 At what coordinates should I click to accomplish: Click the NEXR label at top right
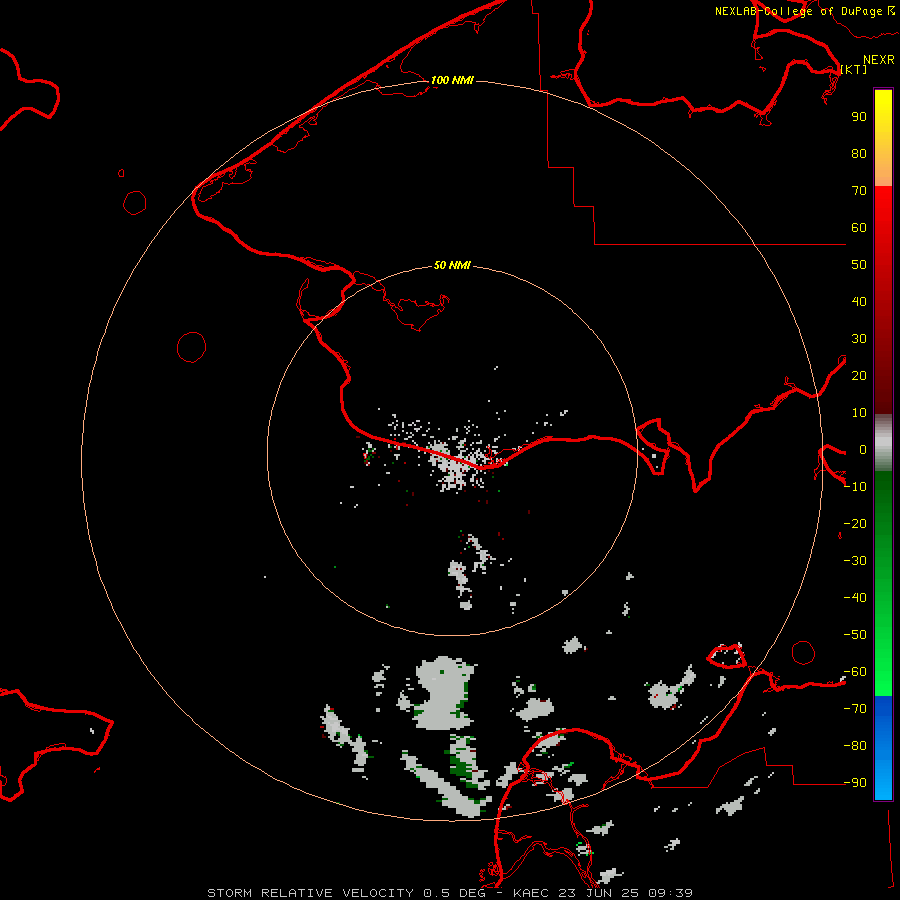[879, 60]
